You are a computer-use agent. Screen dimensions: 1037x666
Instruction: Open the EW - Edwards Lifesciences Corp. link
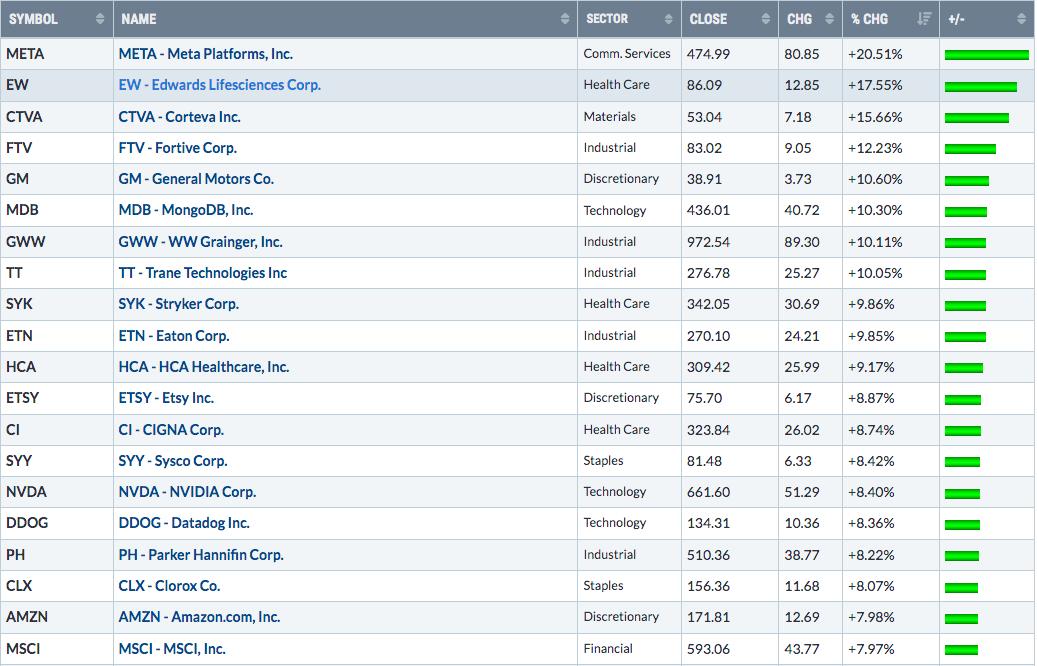[x=219, y=85]
